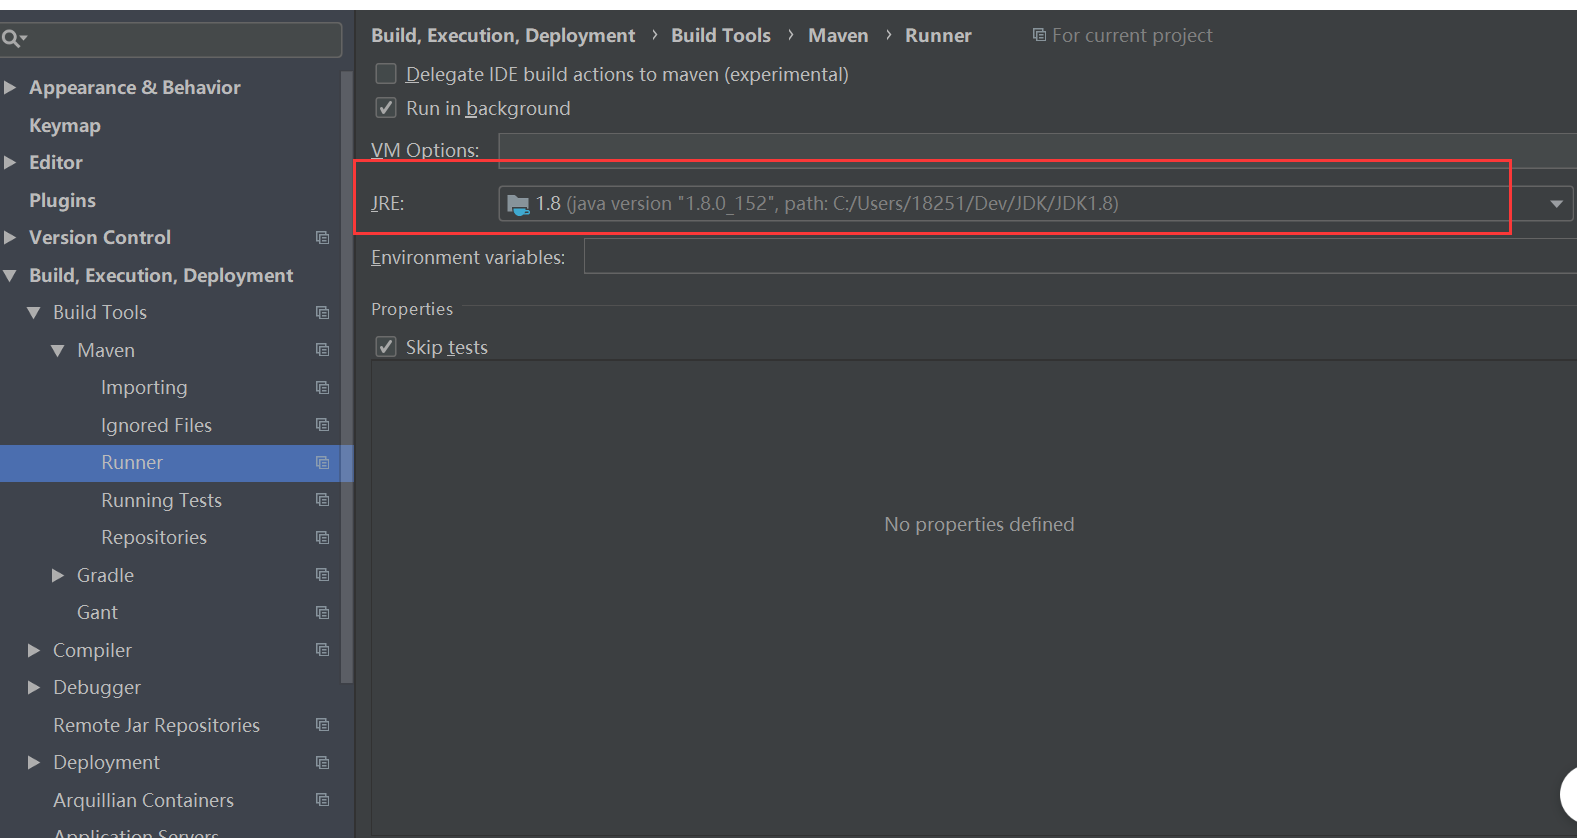Select Importing under Maven
The height and width of the screenshot is (838, 1577).
(x=144, y=388)
